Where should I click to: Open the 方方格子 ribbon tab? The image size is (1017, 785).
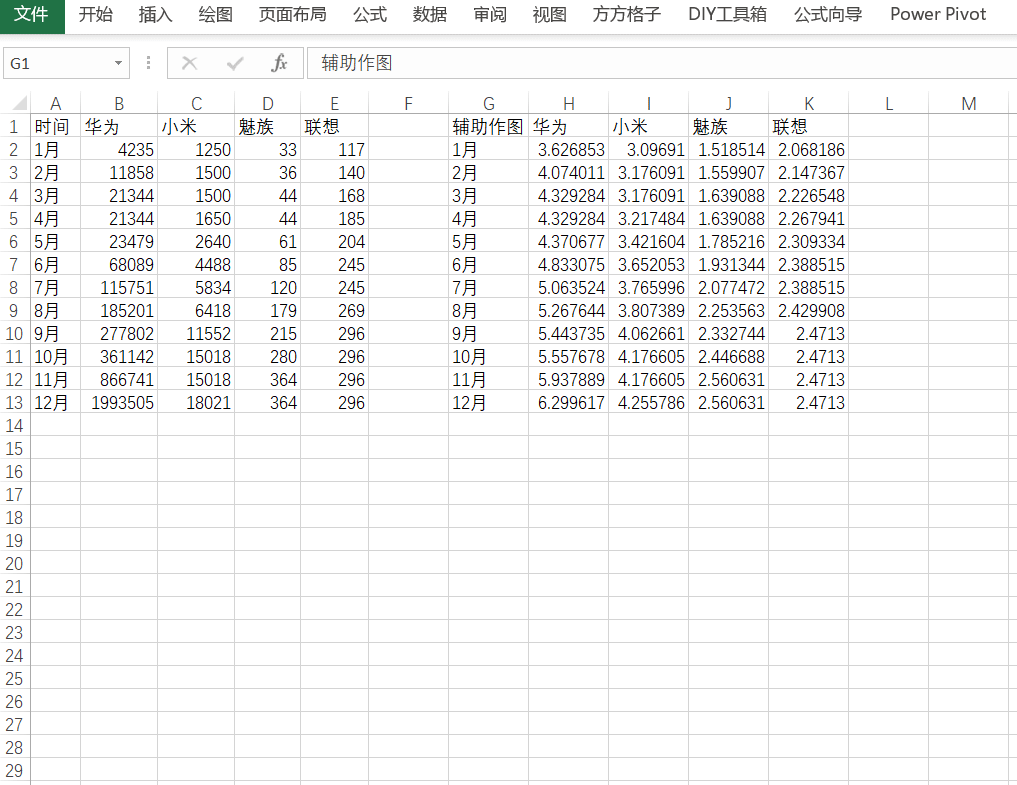click(627, 14)
